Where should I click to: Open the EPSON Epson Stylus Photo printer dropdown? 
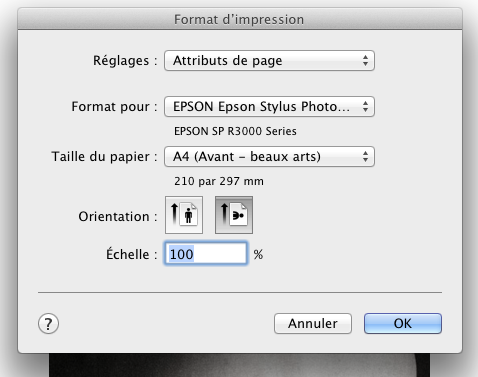269,107
